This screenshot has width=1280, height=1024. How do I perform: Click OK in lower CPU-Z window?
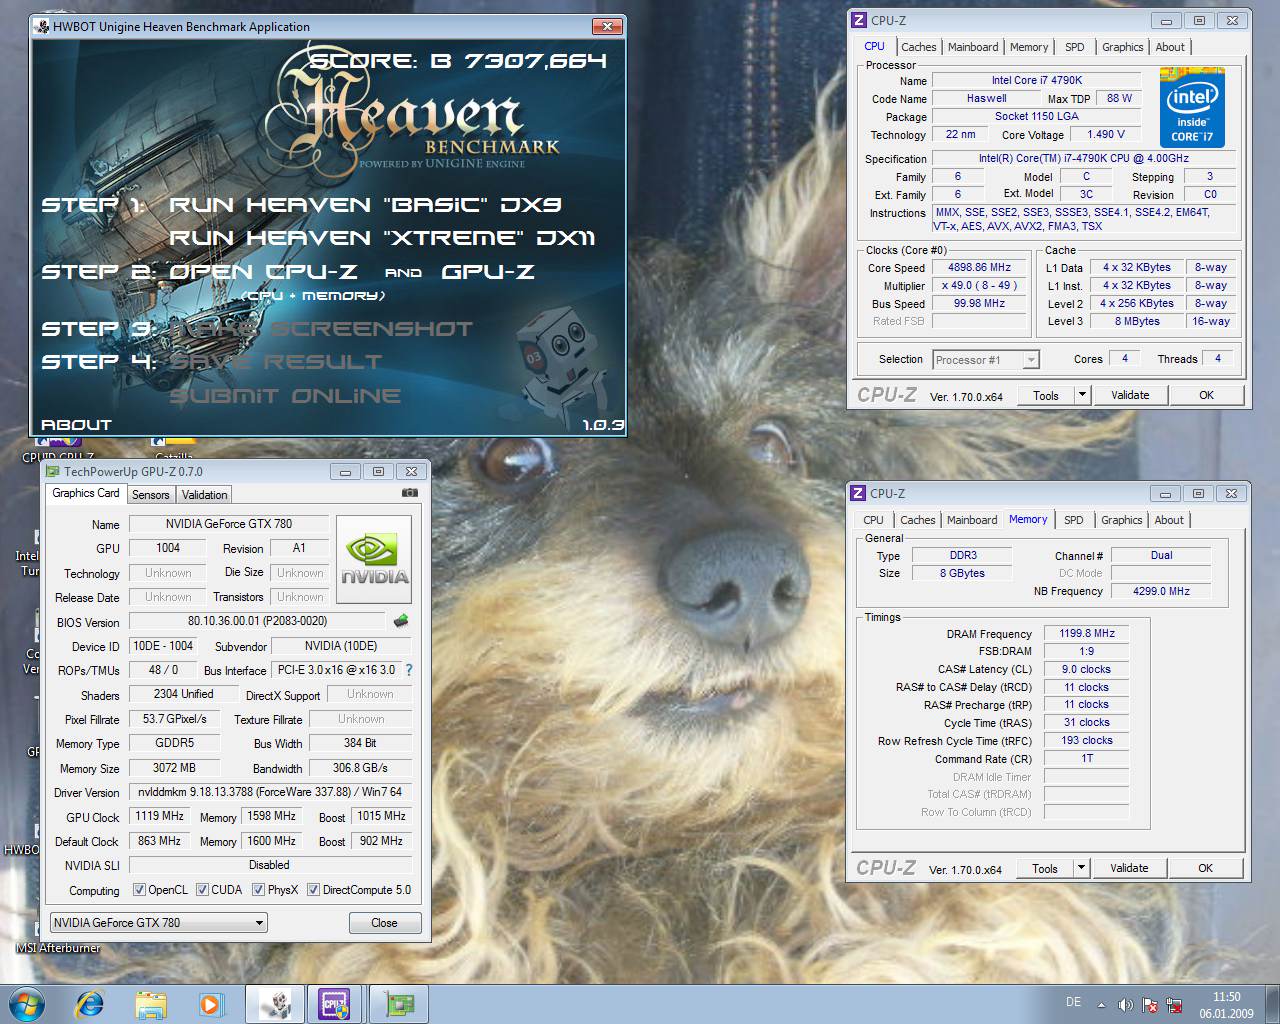1206,868
